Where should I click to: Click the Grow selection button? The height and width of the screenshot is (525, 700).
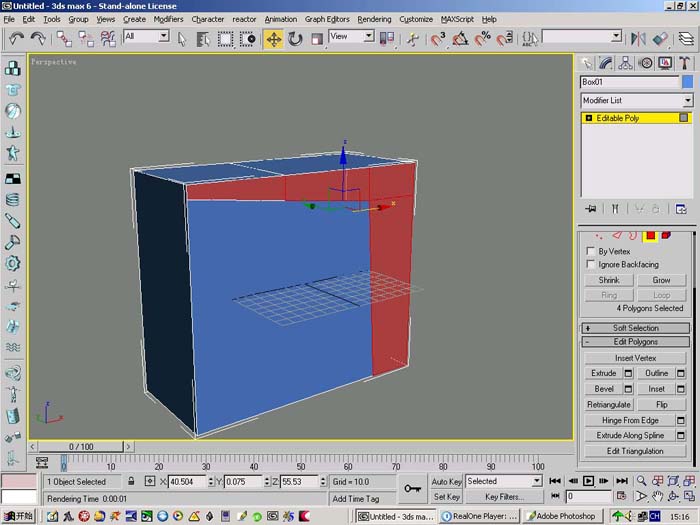(661, 280)
